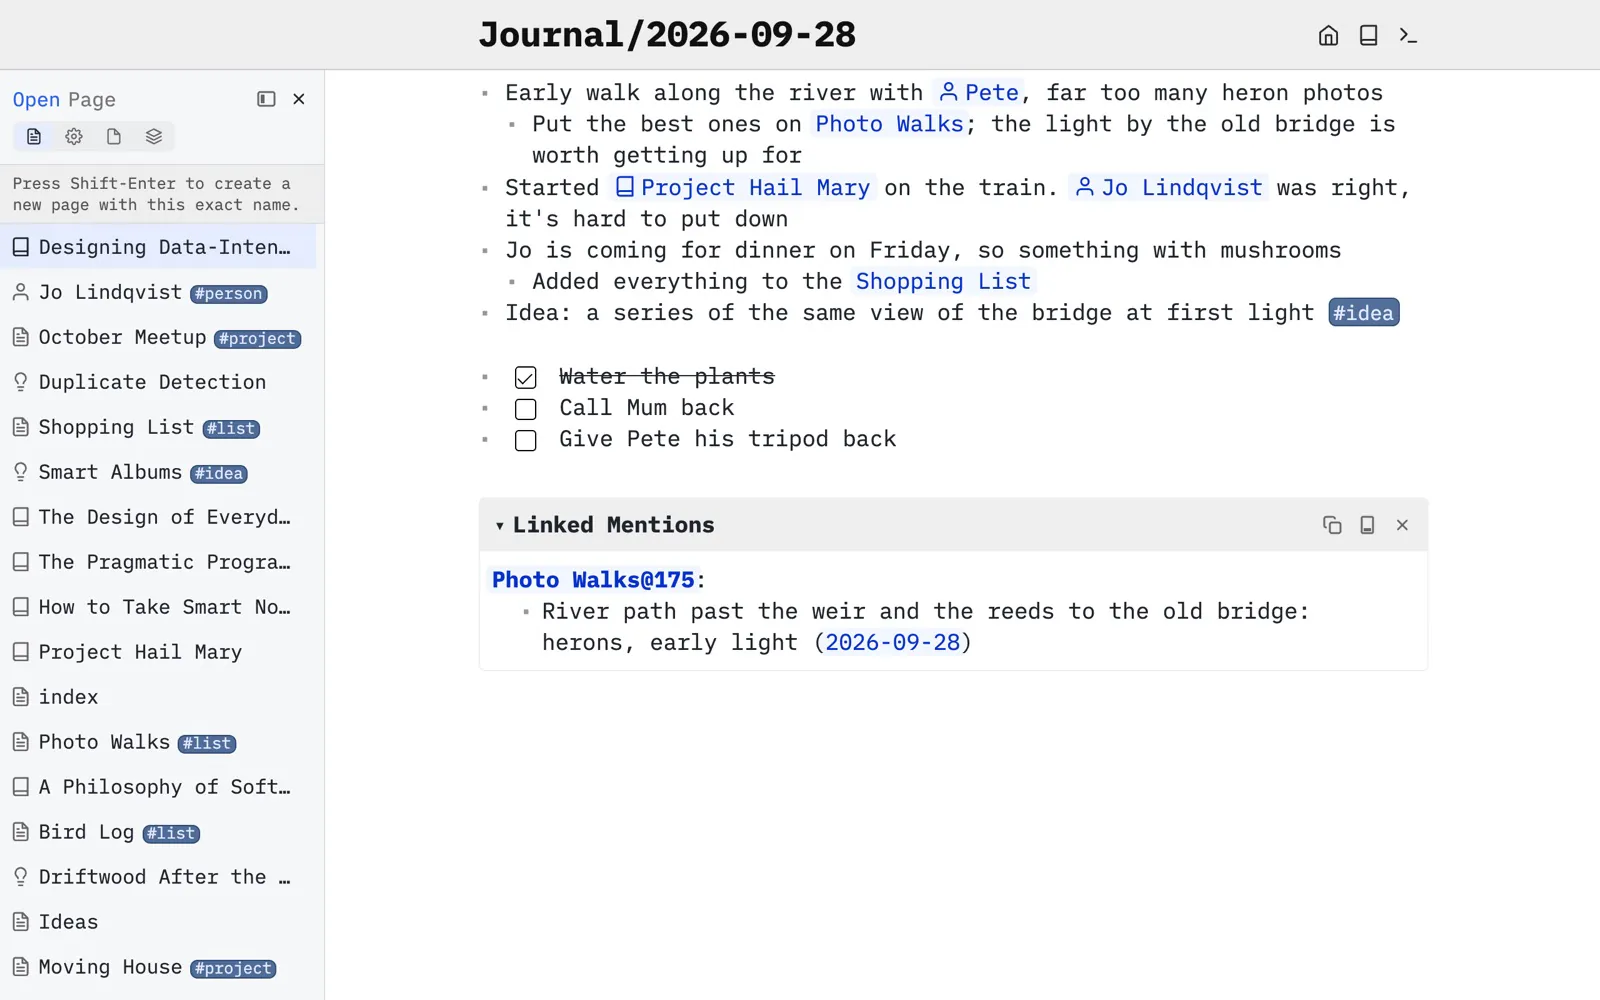Viewport: 1600px width, 1000px height.
Task: Open The Design of Everyd… book page
Action: pyautogui.click(x=158, y=517)
